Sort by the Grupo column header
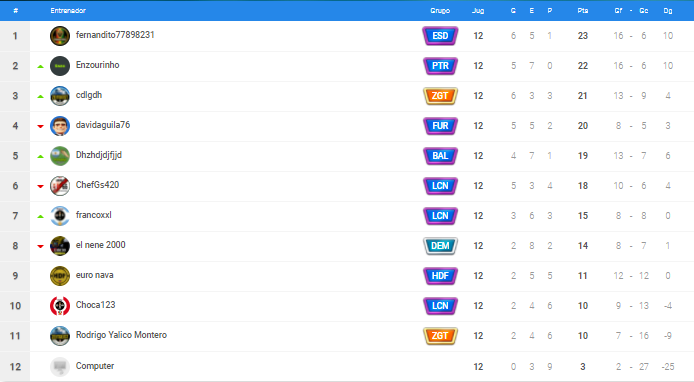Image resolution: width=694 pixels, height=382 pixels. (440, 11)
